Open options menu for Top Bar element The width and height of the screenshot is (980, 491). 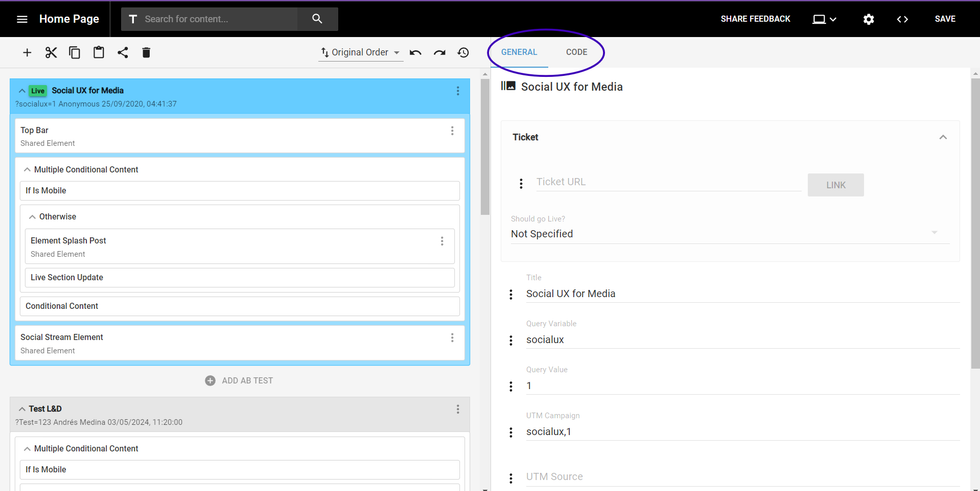452,131
